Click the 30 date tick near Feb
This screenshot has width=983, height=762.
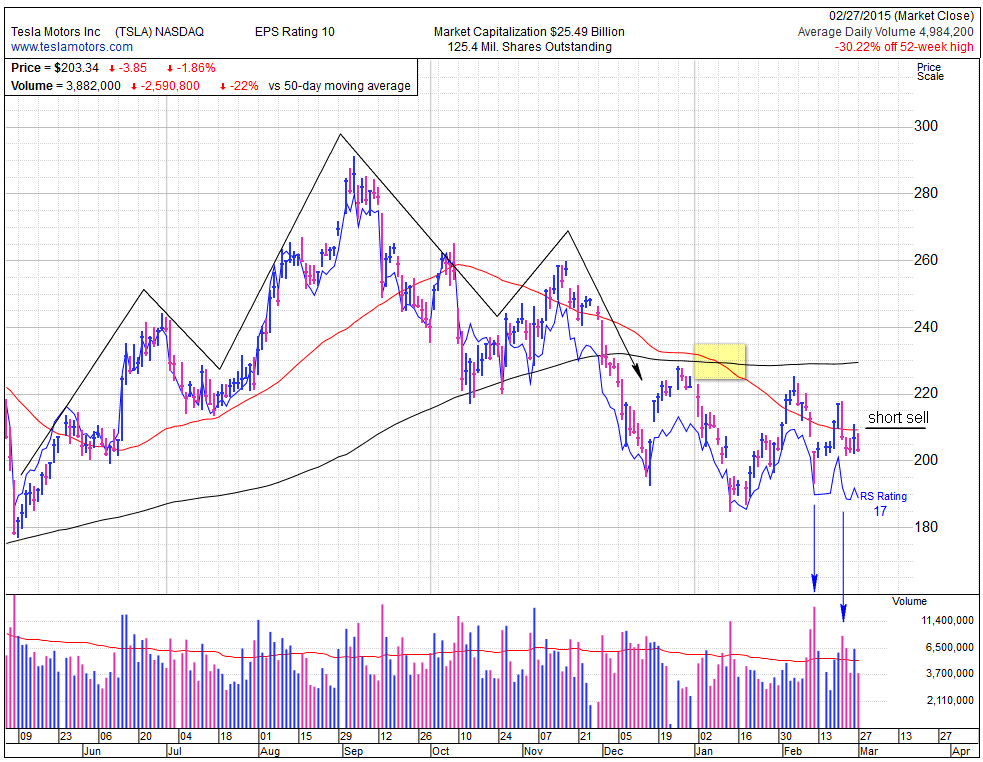click(786, 736)
